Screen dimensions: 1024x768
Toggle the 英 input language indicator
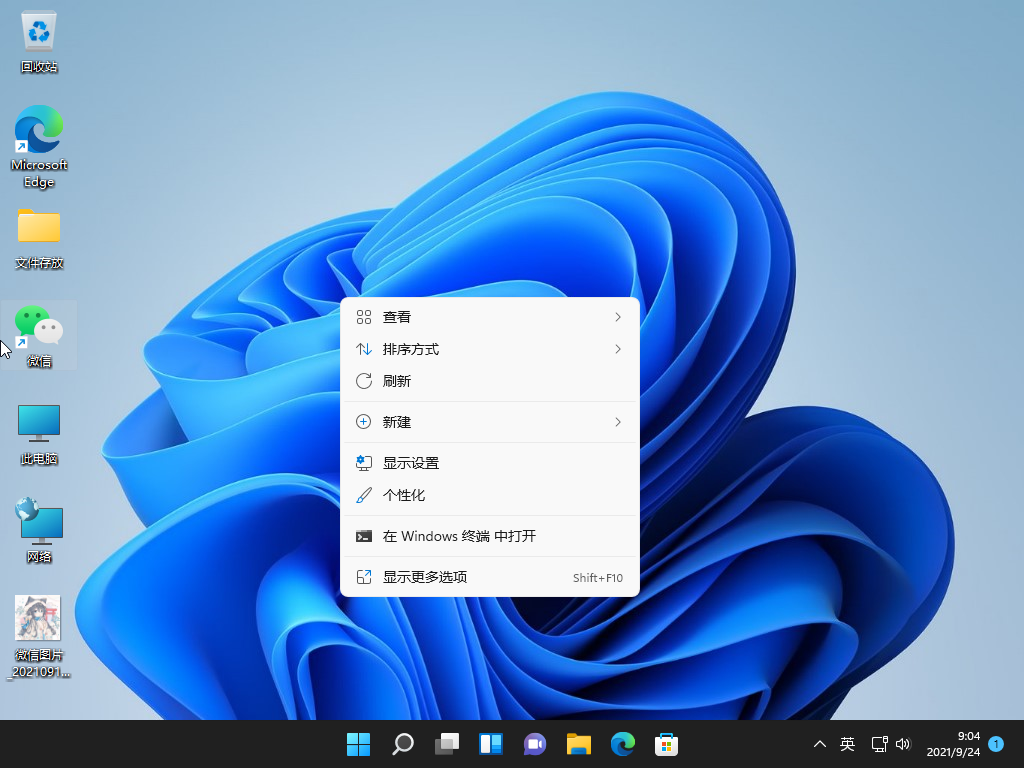point(847,744)
